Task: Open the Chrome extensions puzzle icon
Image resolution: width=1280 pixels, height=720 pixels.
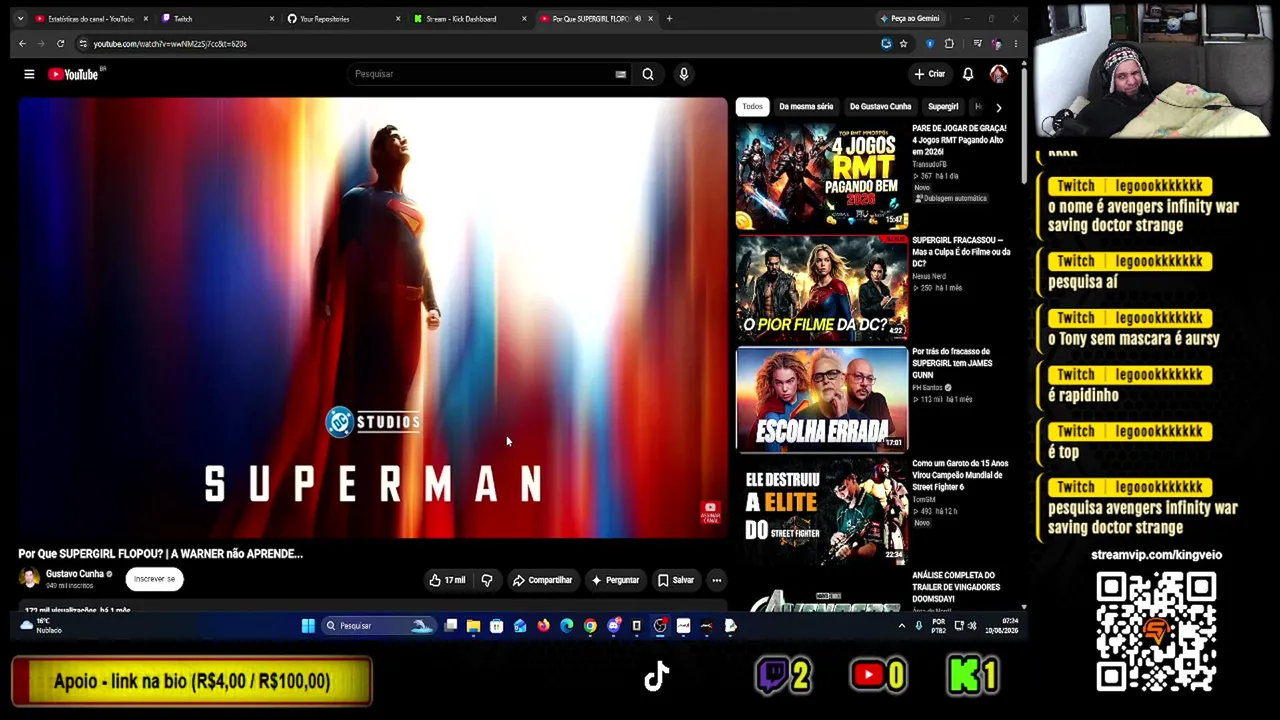Action: (949, 44)
